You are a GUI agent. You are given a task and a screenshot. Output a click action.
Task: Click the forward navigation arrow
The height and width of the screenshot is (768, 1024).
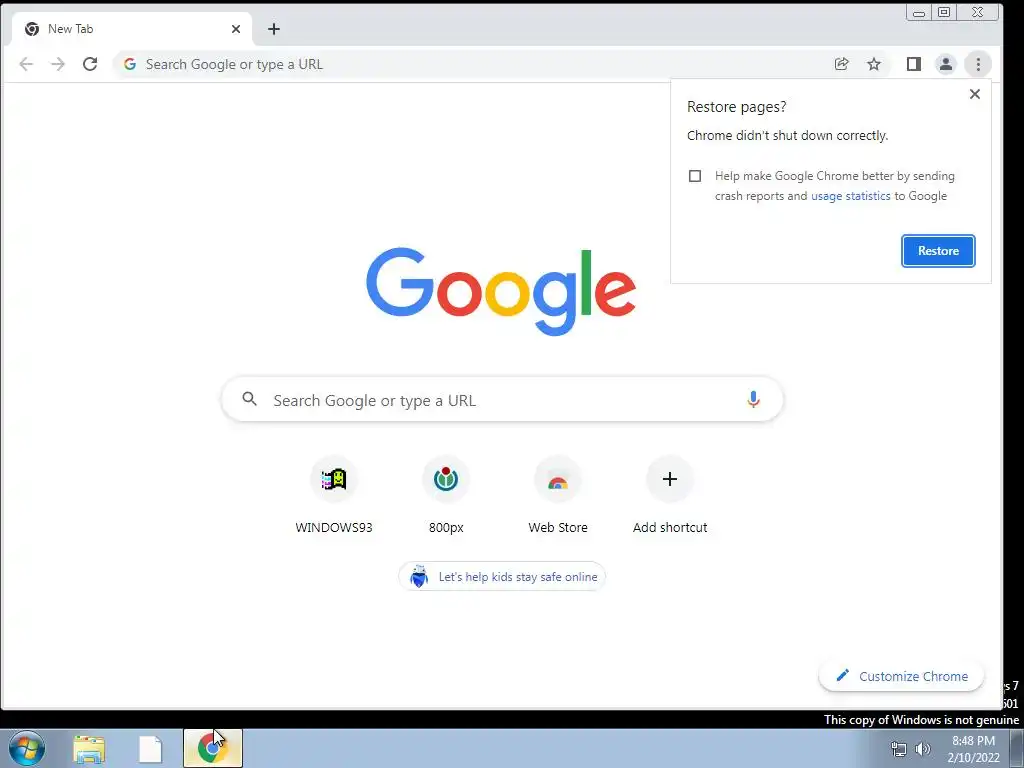coord(58,64)
